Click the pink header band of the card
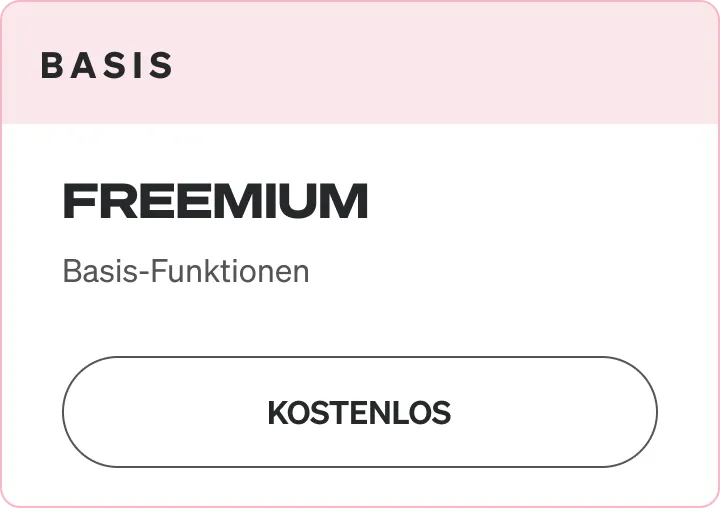Viewport: 720px width, 508px height. tap(450, 66)
